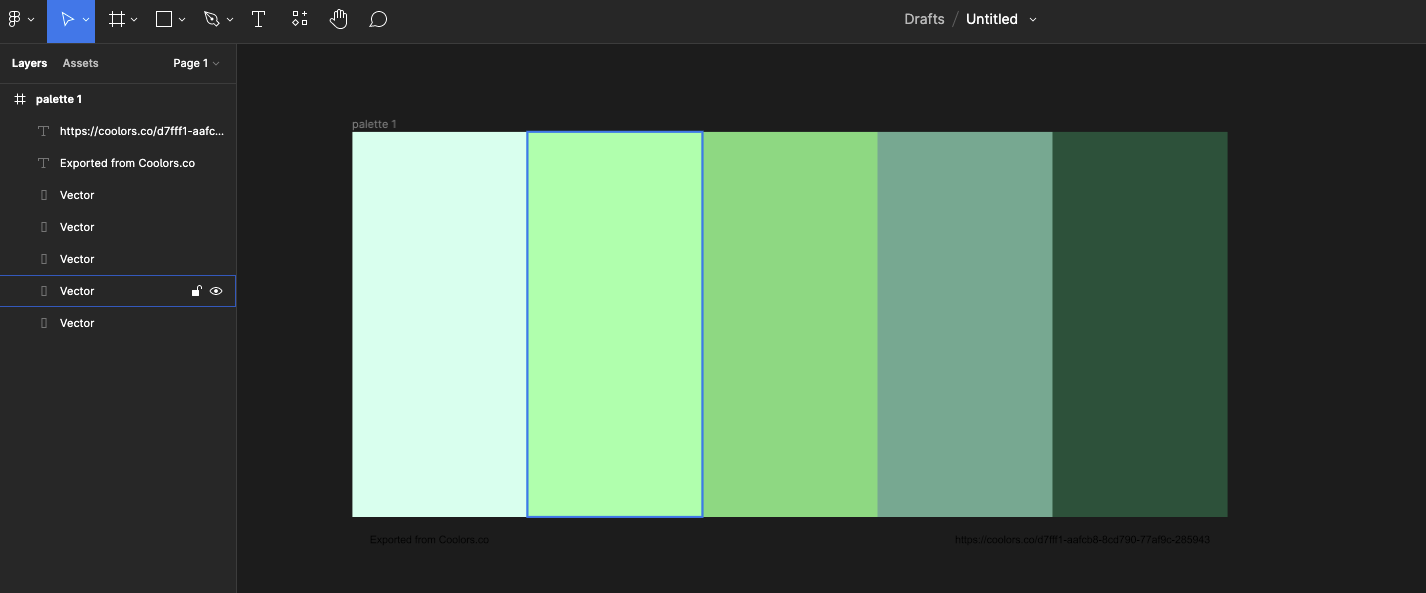Open the main menu dropdown chevron

pos(31,20)
